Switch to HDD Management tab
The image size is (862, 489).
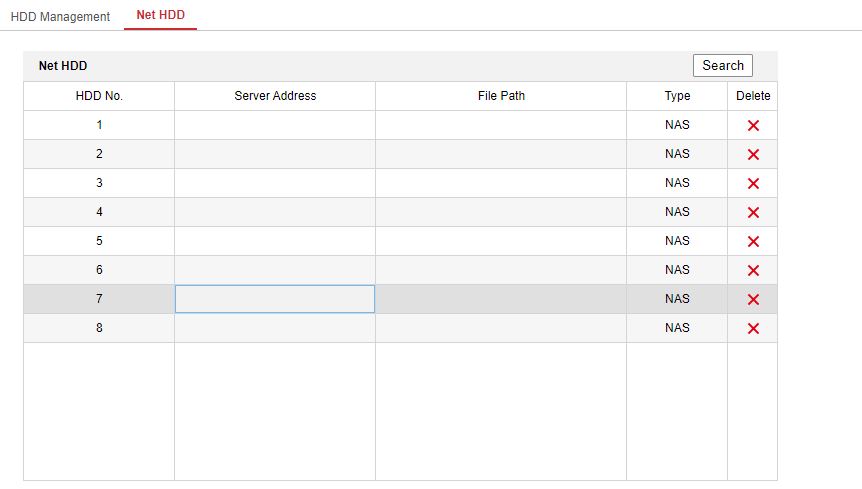point(60,17)
